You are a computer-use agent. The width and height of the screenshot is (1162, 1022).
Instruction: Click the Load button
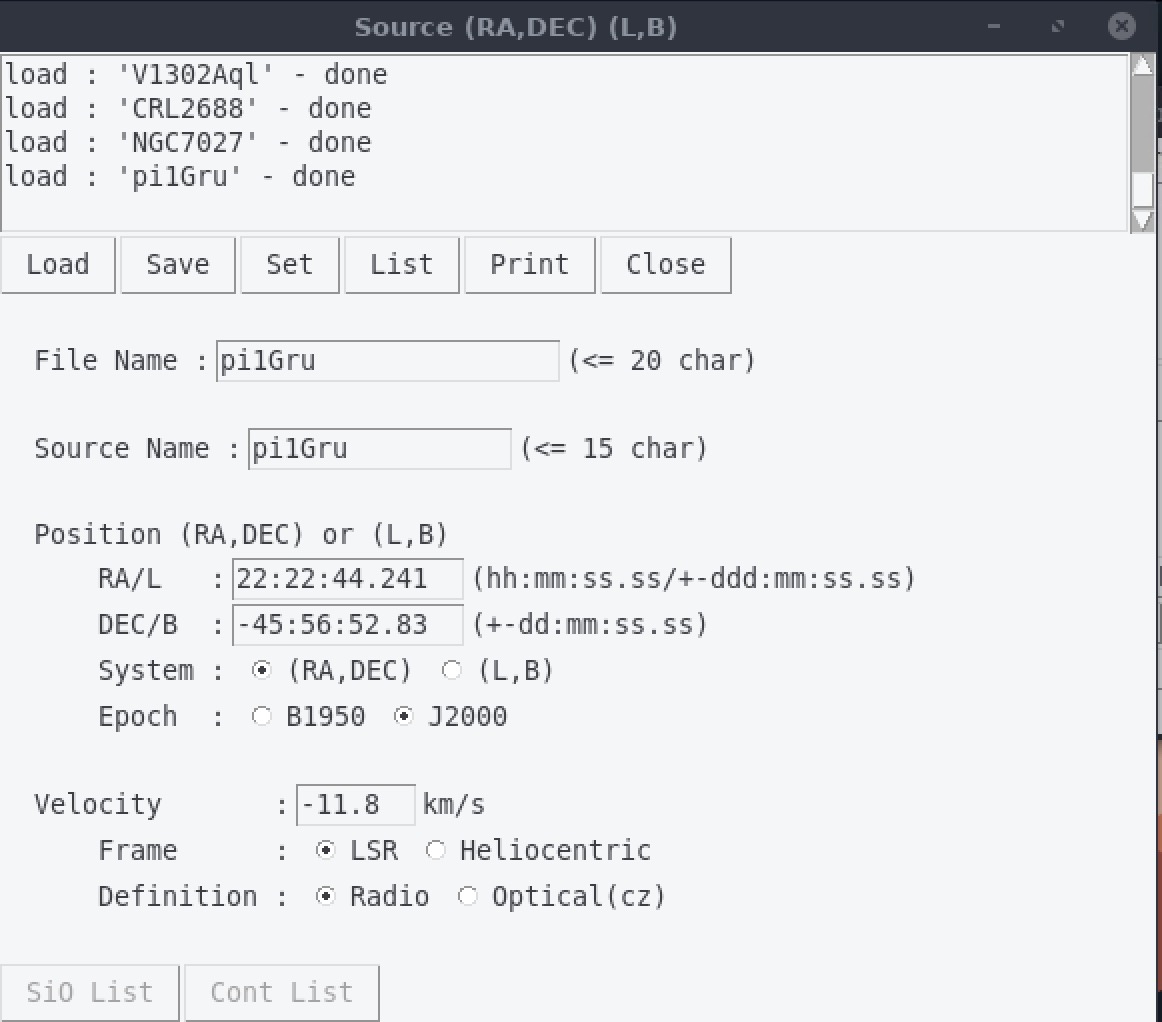point(58,265)
